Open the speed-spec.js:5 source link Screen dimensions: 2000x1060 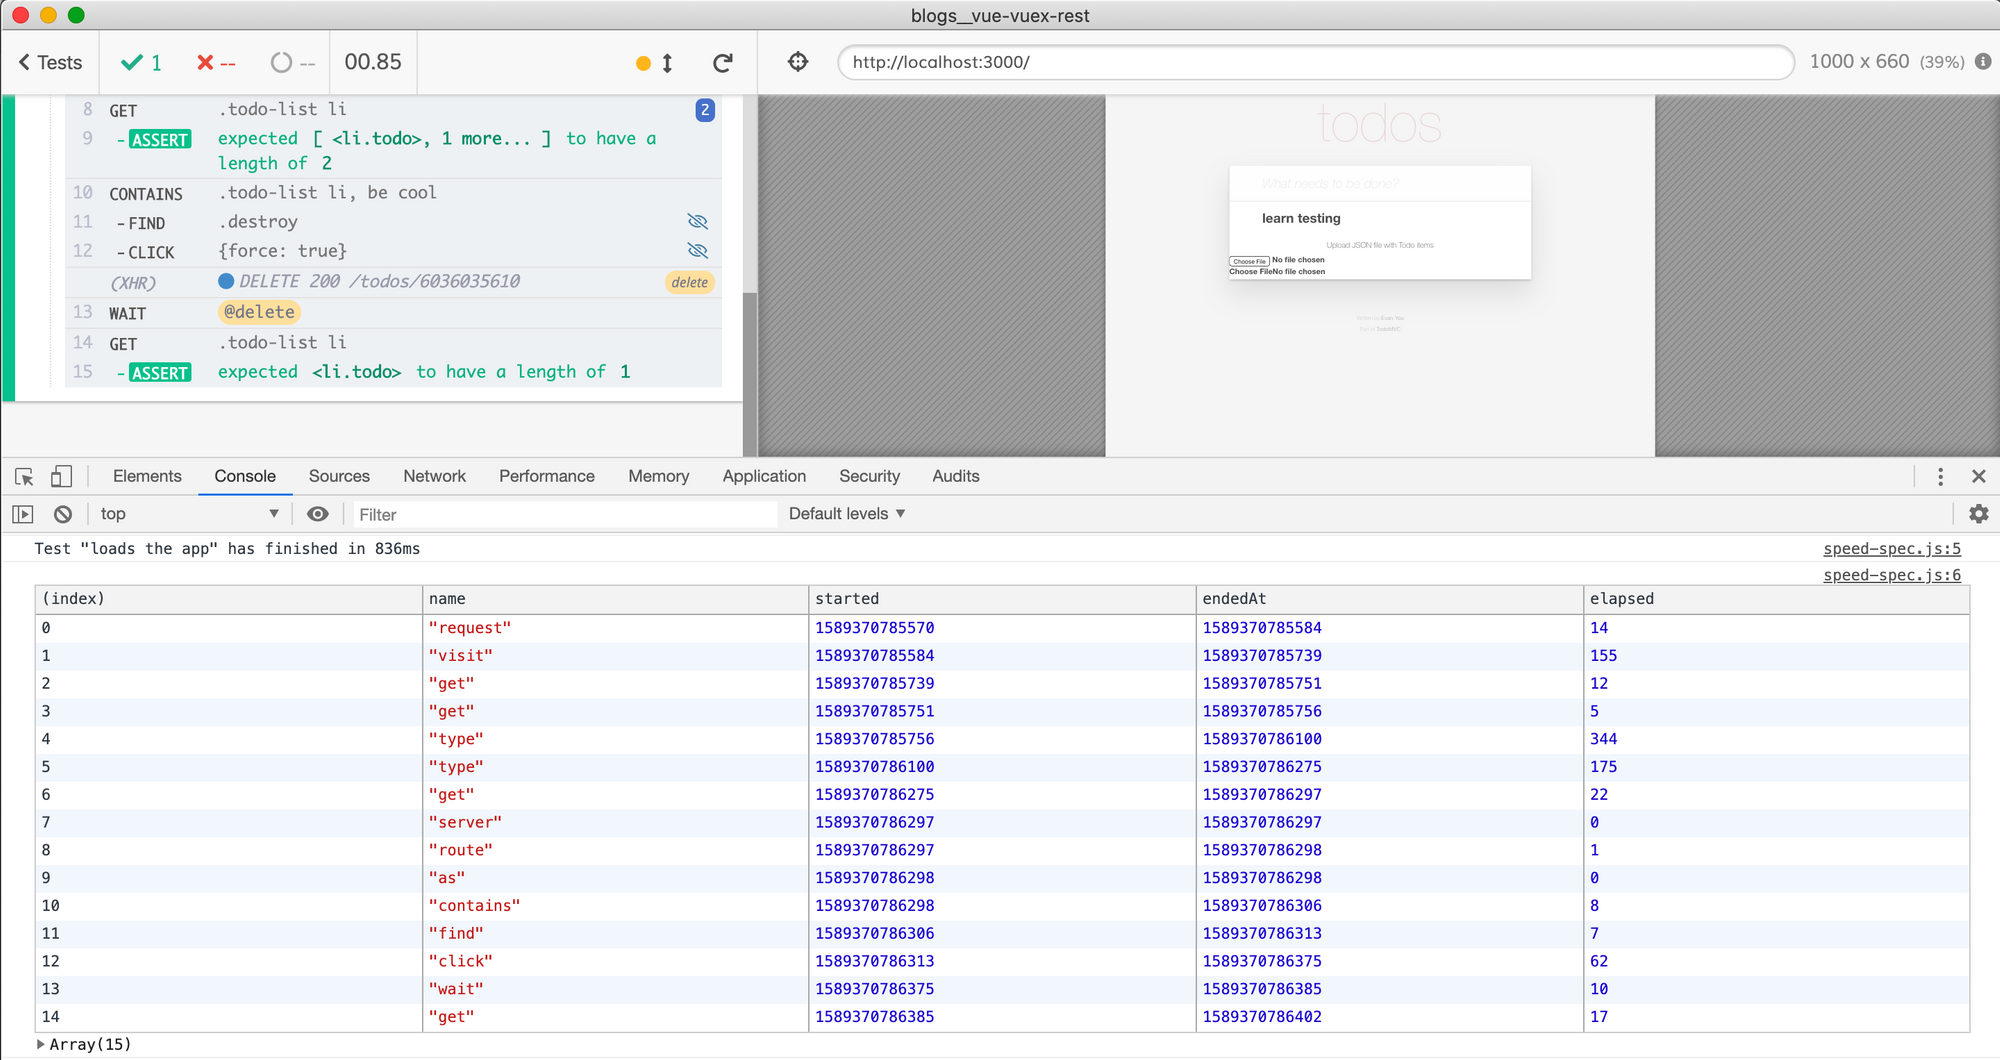point(1891,549)
